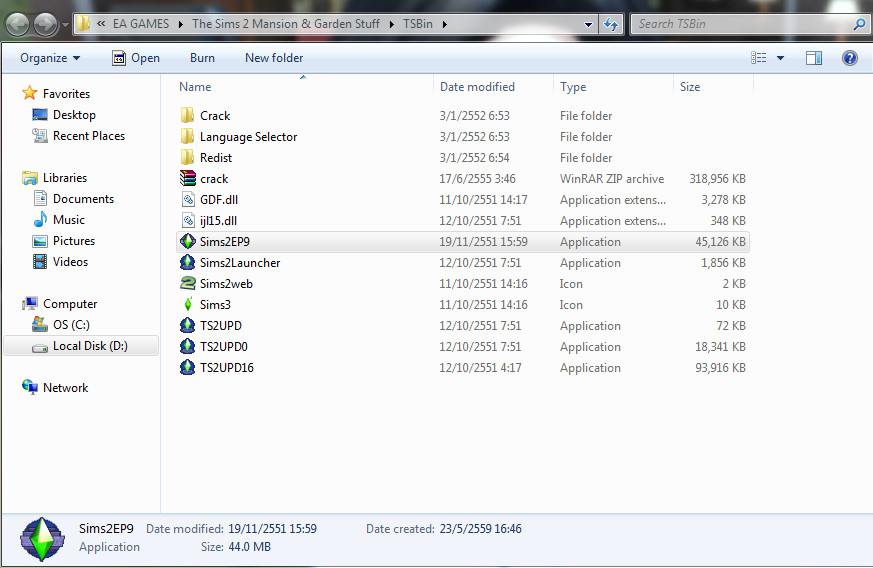Open the address bar history dropdown
This screenshot has width=873, height=568.
click(588, 25)
